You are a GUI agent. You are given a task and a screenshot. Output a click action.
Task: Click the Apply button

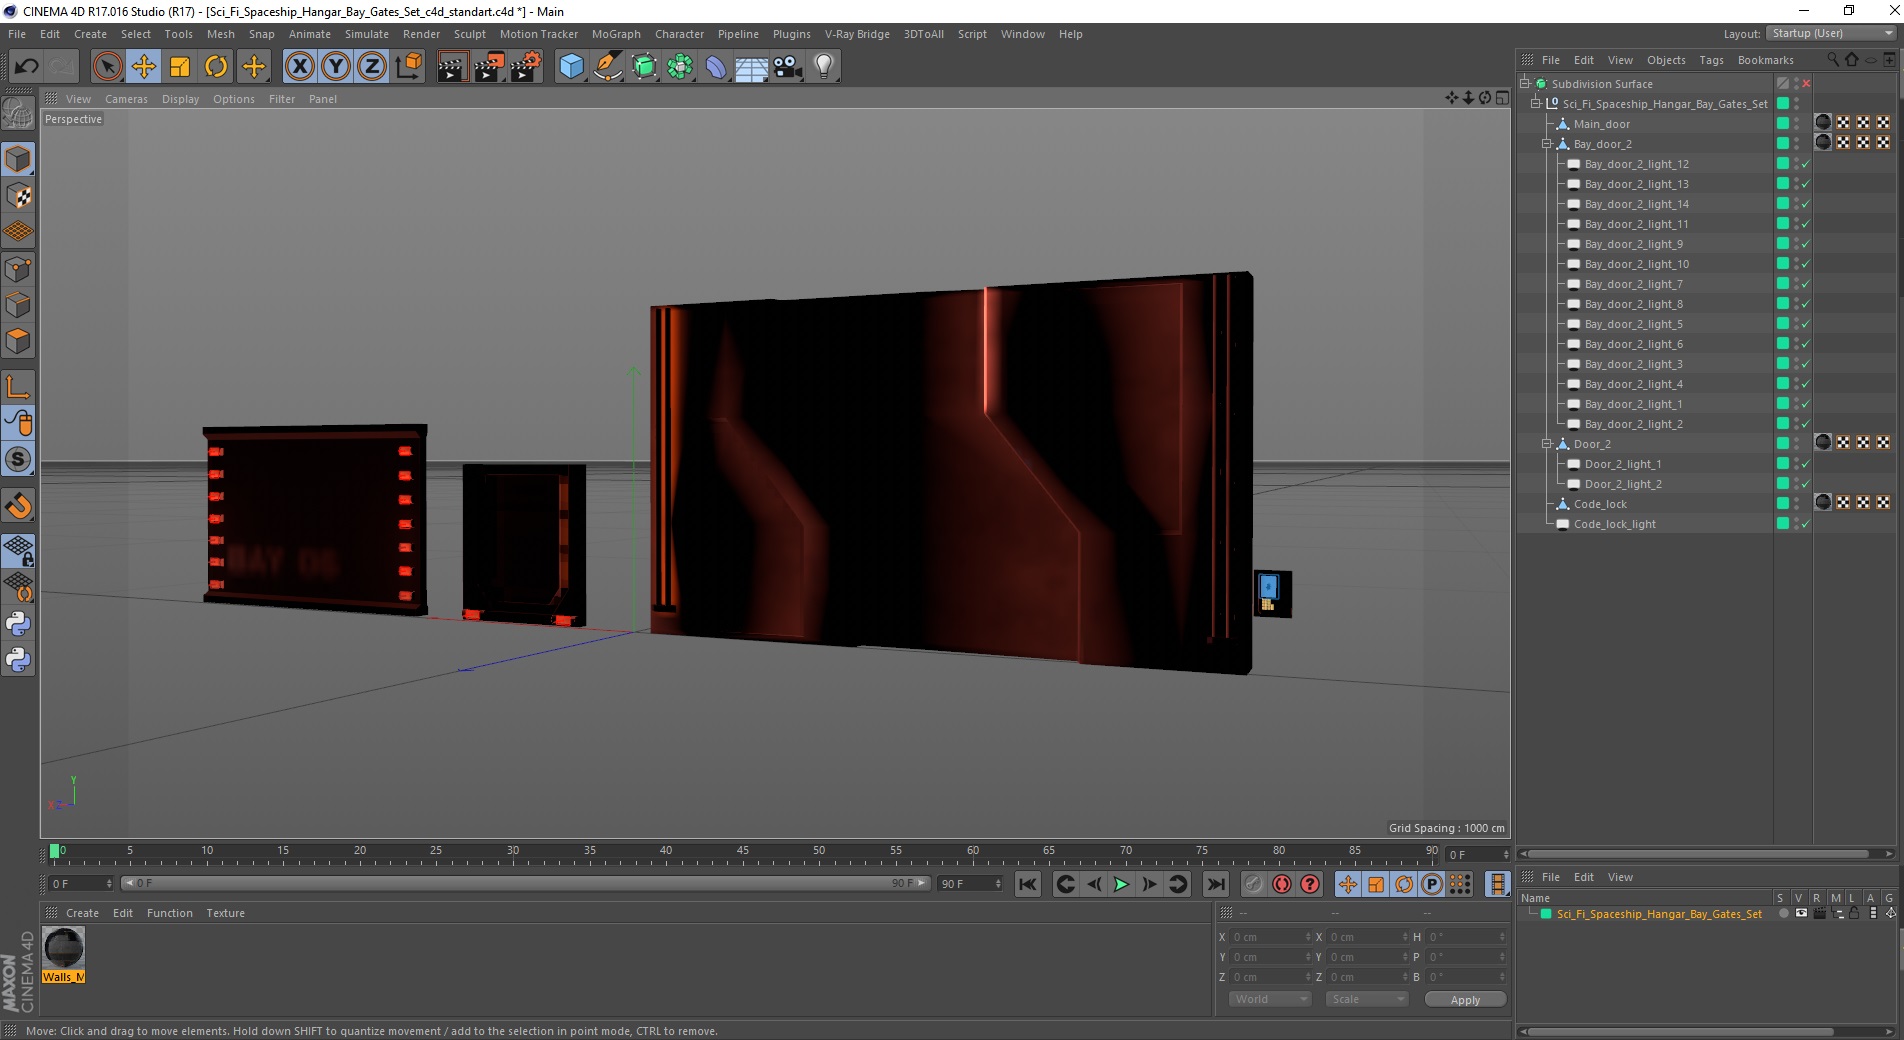(x=1465, y=999)
